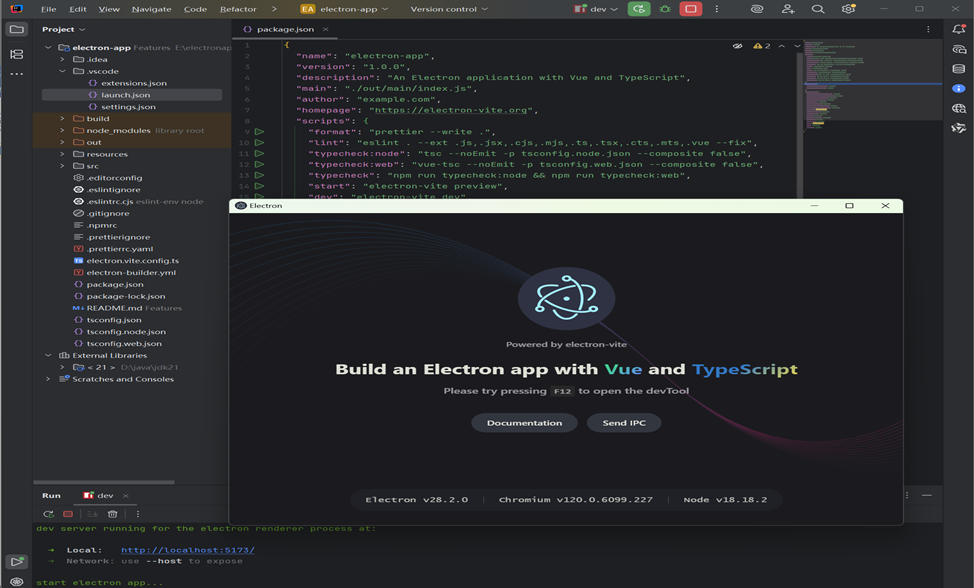
Task: Stop the running dev configuration
Action: point(690,9)
